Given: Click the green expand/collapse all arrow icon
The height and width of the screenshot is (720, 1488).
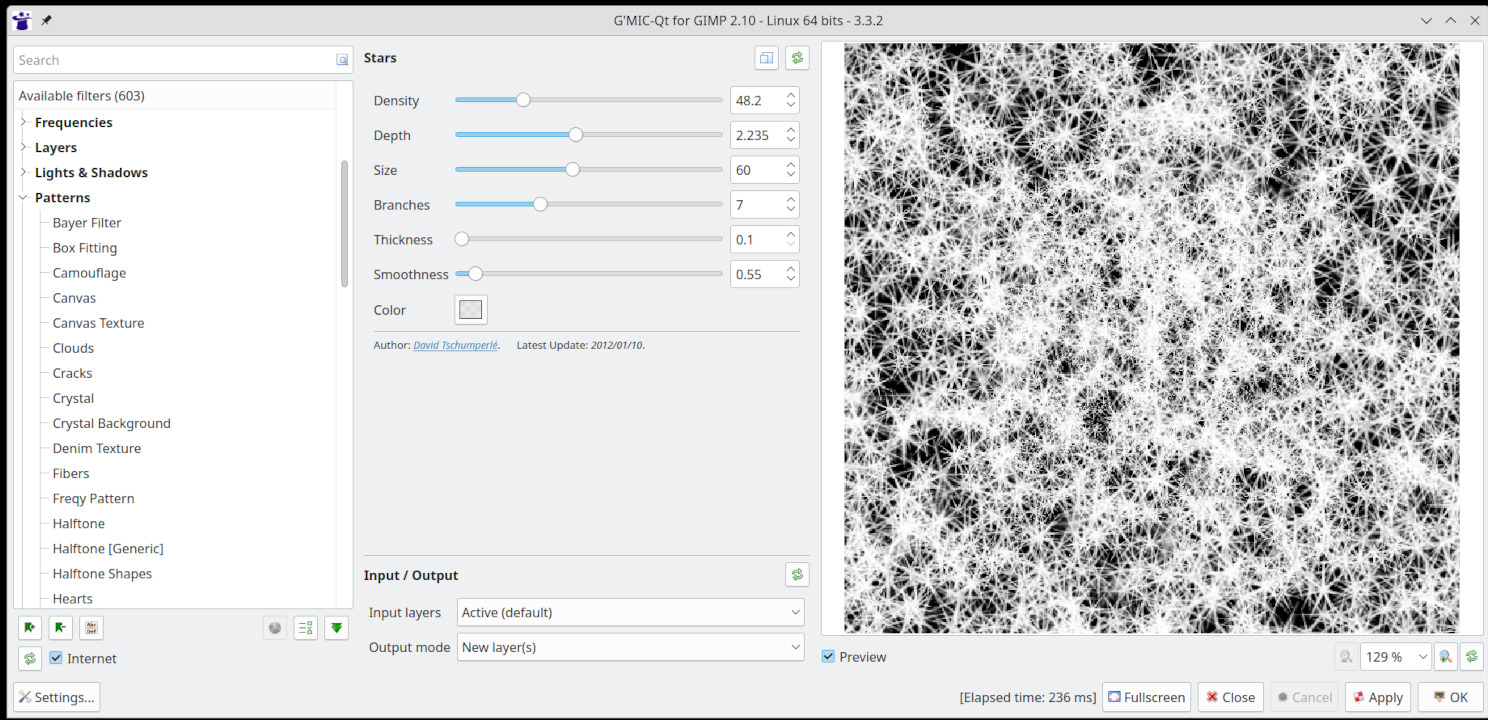Looking at the screenshot, I should 337,628.
